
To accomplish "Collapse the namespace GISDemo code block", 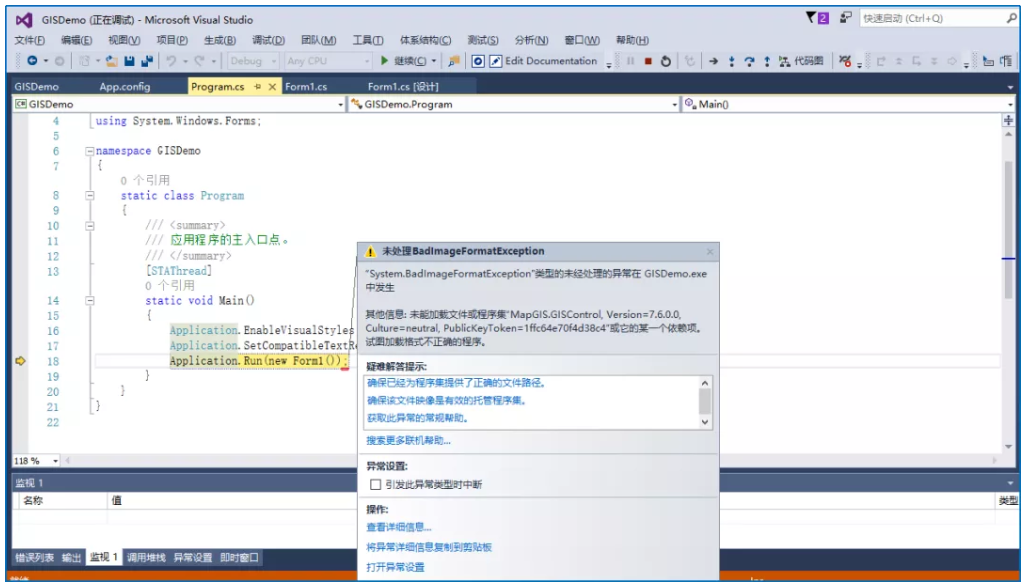I will pyautogui.click(x=89, y=151).
